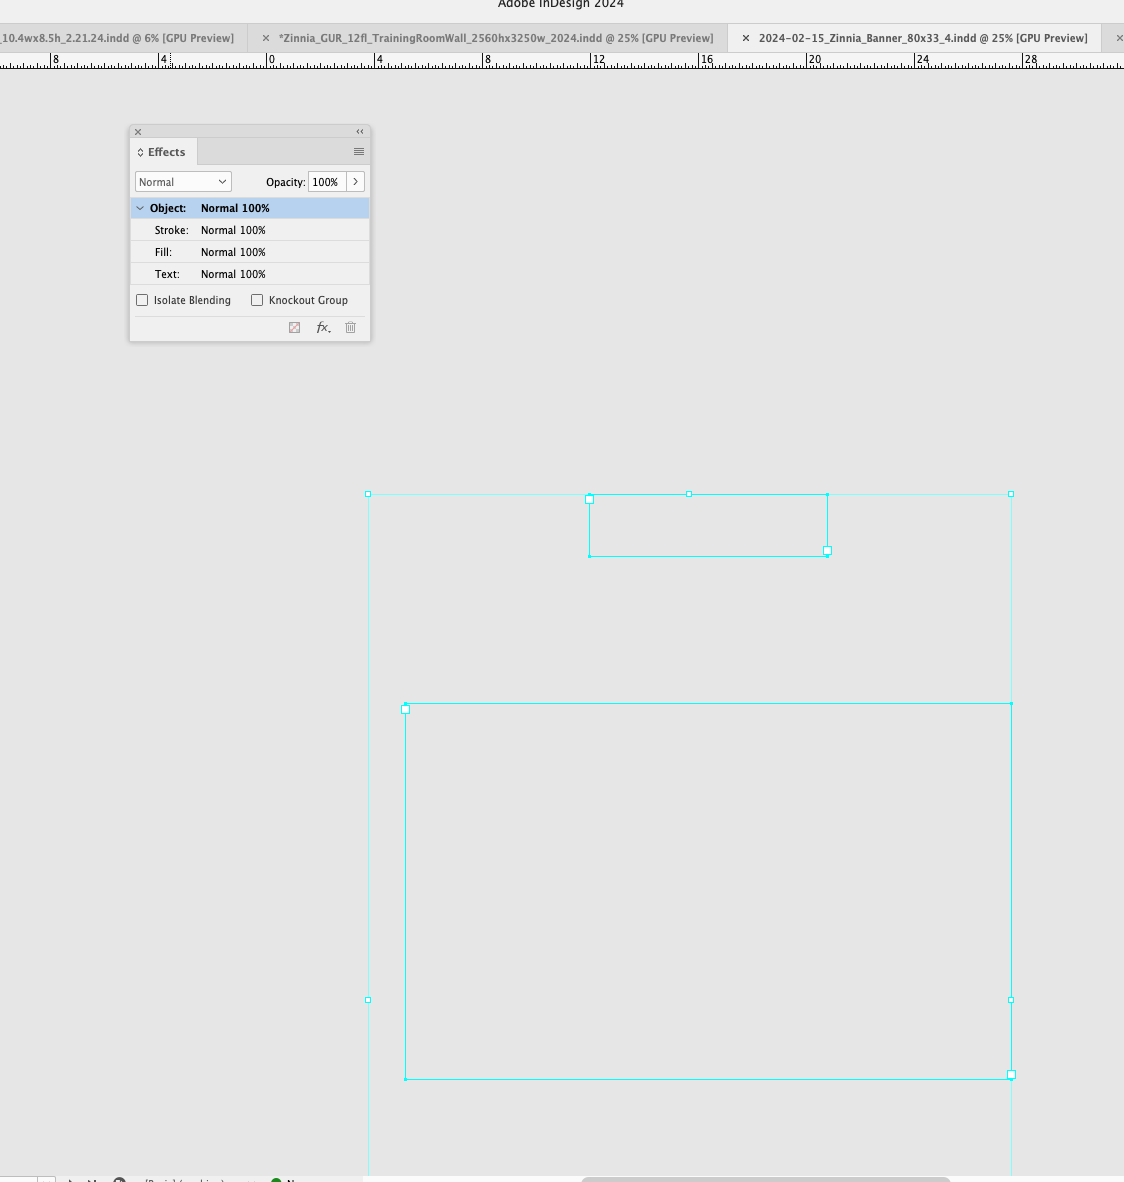Click the panel cycle widget beside Effects label

tap(141, 151)
